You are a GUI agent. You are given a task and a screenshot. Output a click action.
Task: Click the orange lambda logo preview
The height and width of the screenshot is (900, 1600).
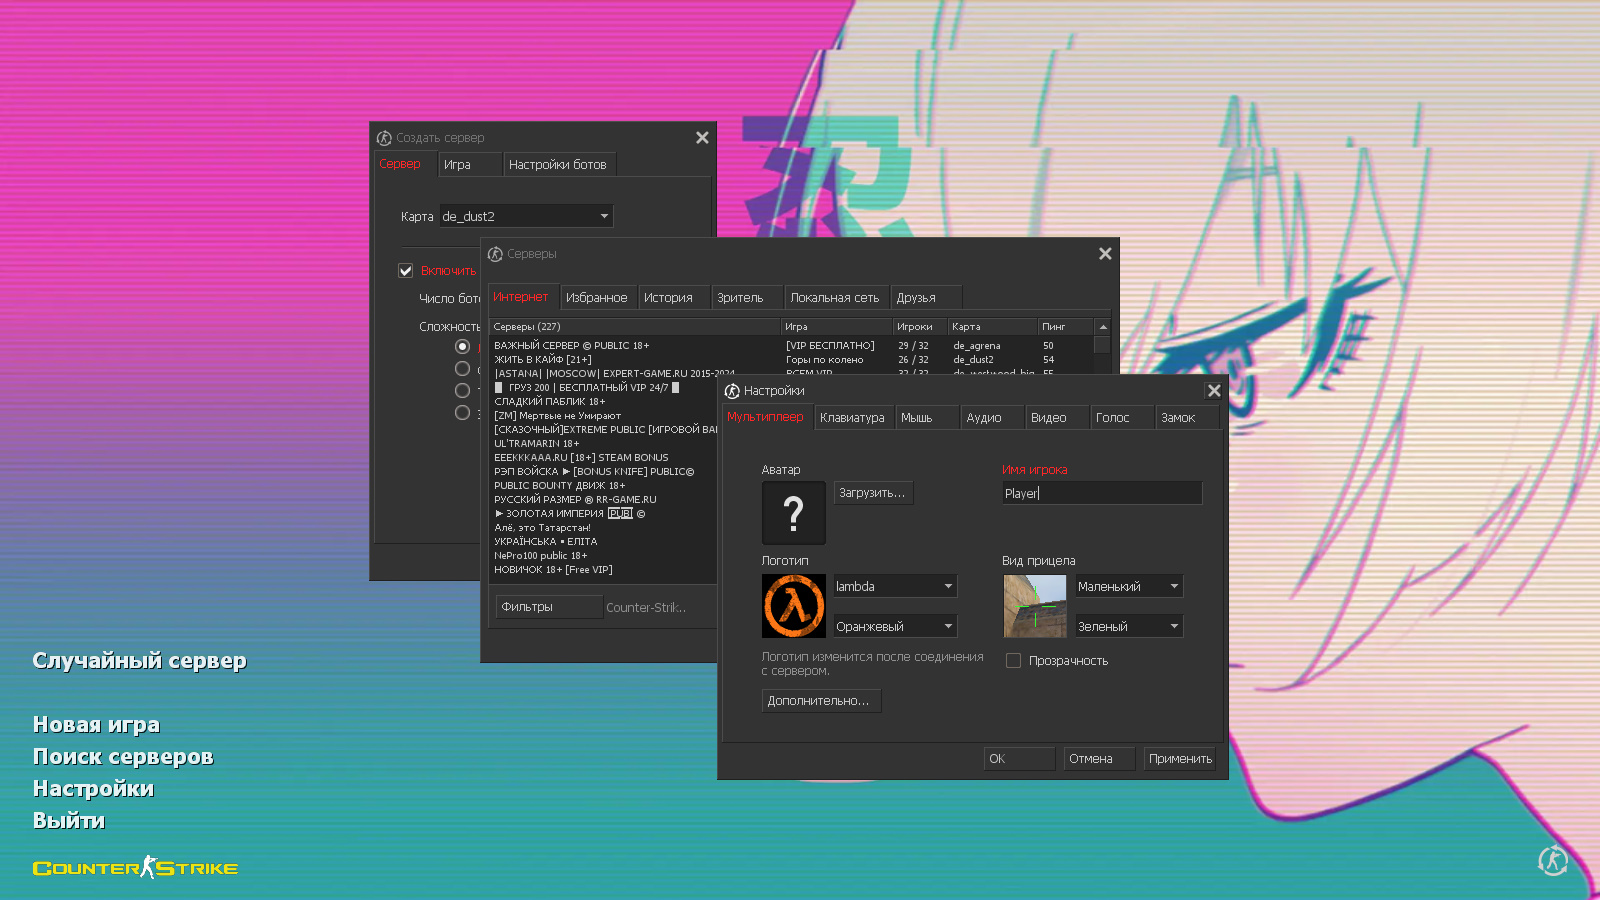pyautogui.click(x=793, y=606)
